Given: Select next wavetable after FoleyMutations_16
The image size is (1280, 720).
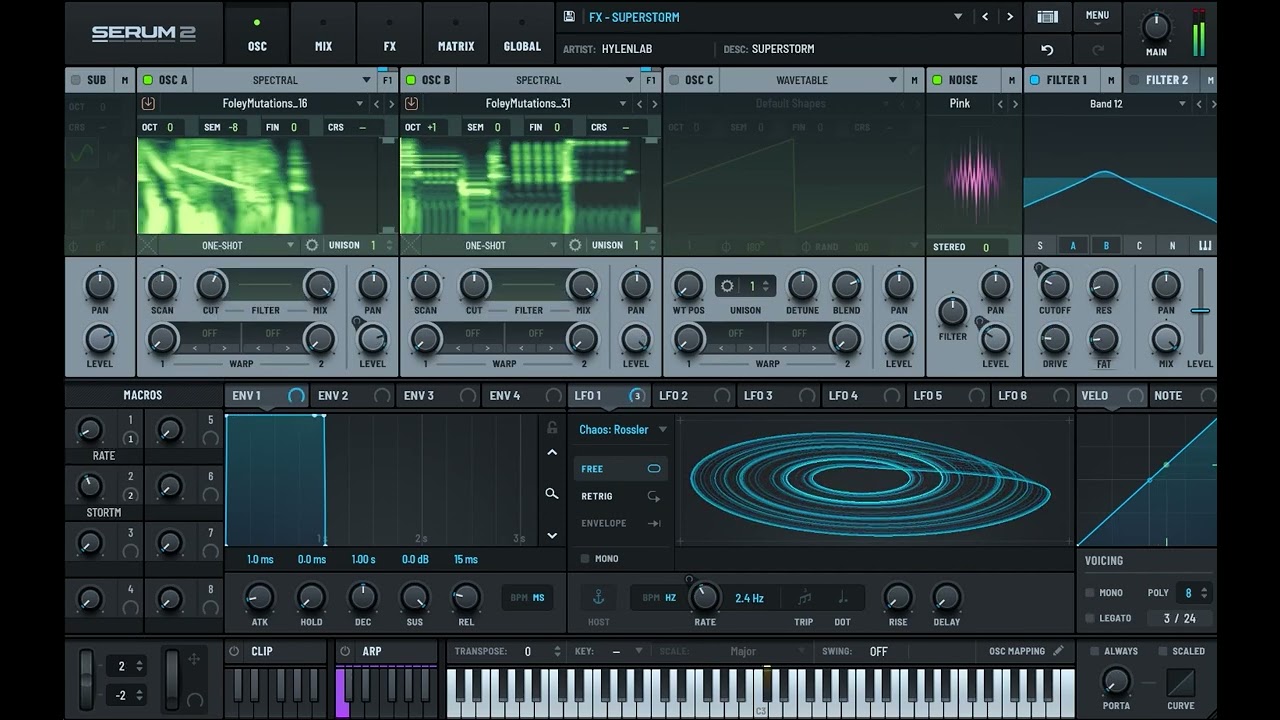Looking at the screenshot, I should [x=391, y=104].
